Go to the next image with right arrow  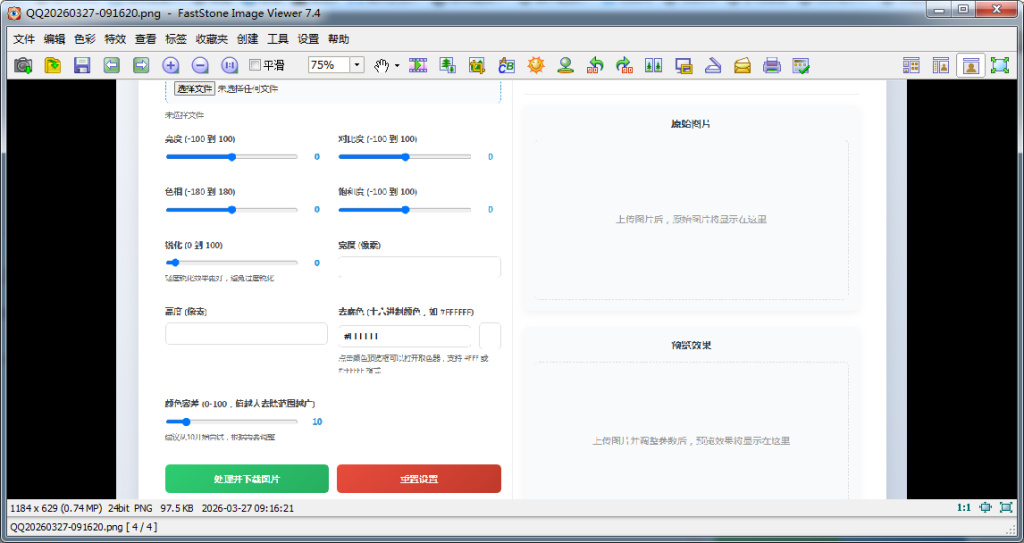point(141,65)
